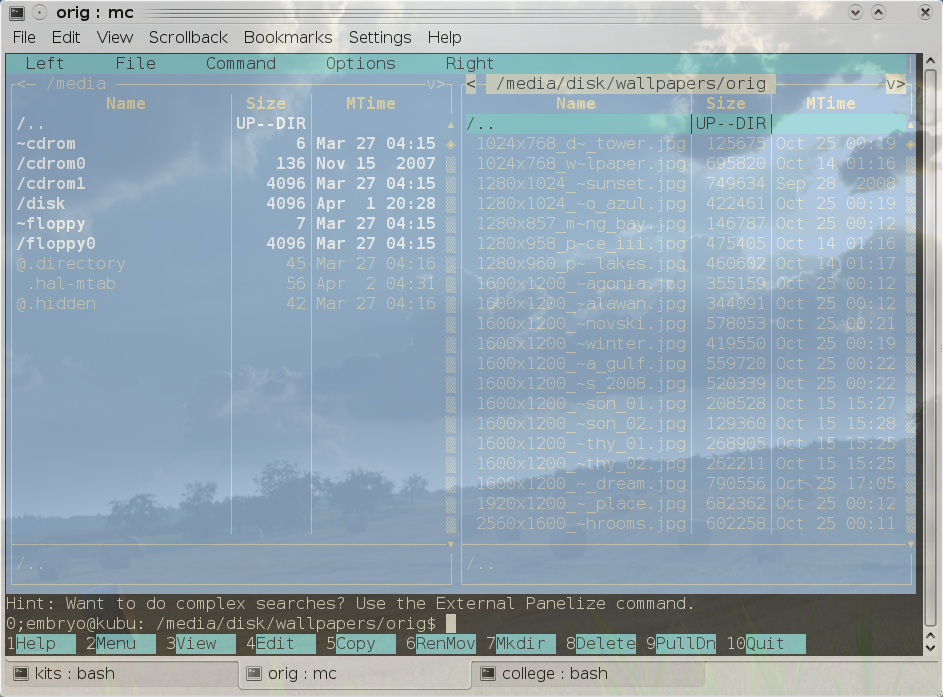
Task: Select file 1280x1024_~sunset.jpg
Action: click(x=686, y=183)
